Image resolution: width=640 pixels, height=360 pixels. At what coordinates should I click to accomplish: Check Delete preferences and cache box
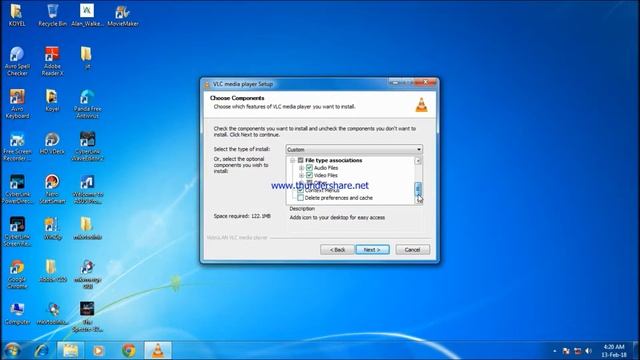300,198
